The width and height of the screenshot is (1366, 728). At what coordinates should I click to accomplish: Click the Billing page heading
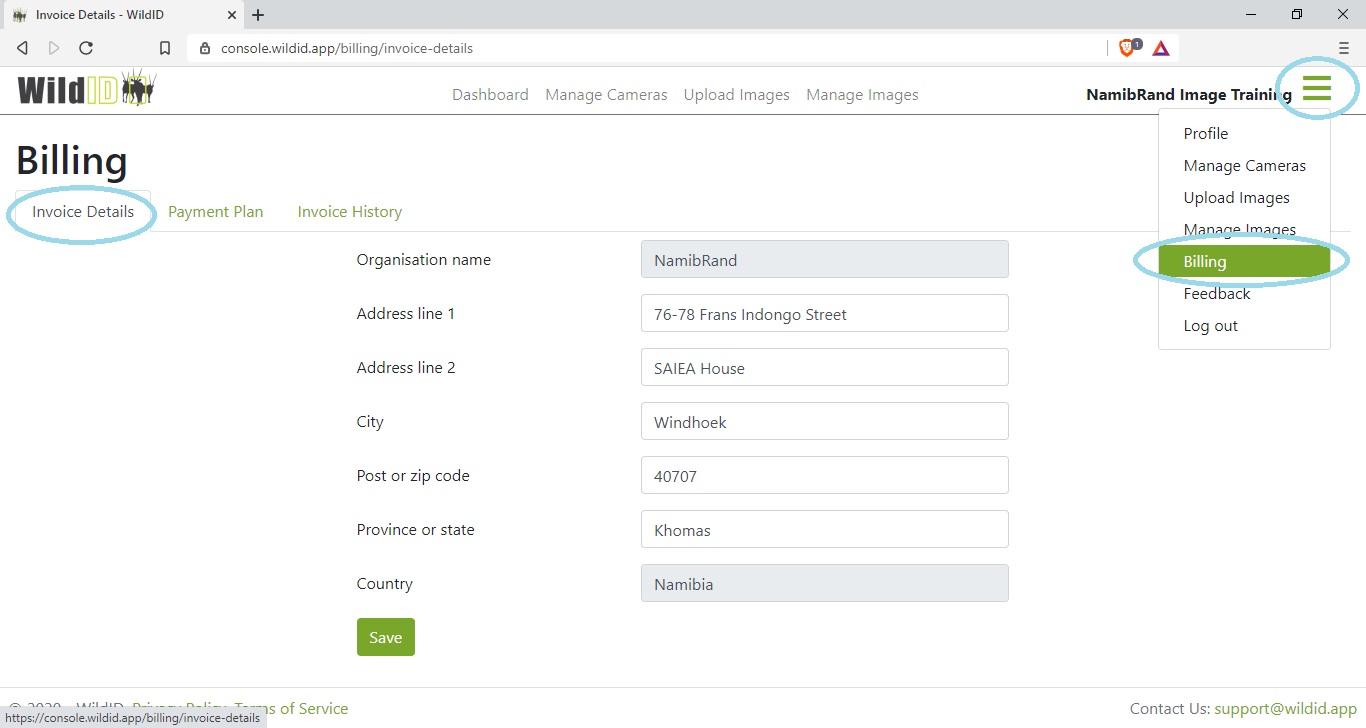[72, 161]
